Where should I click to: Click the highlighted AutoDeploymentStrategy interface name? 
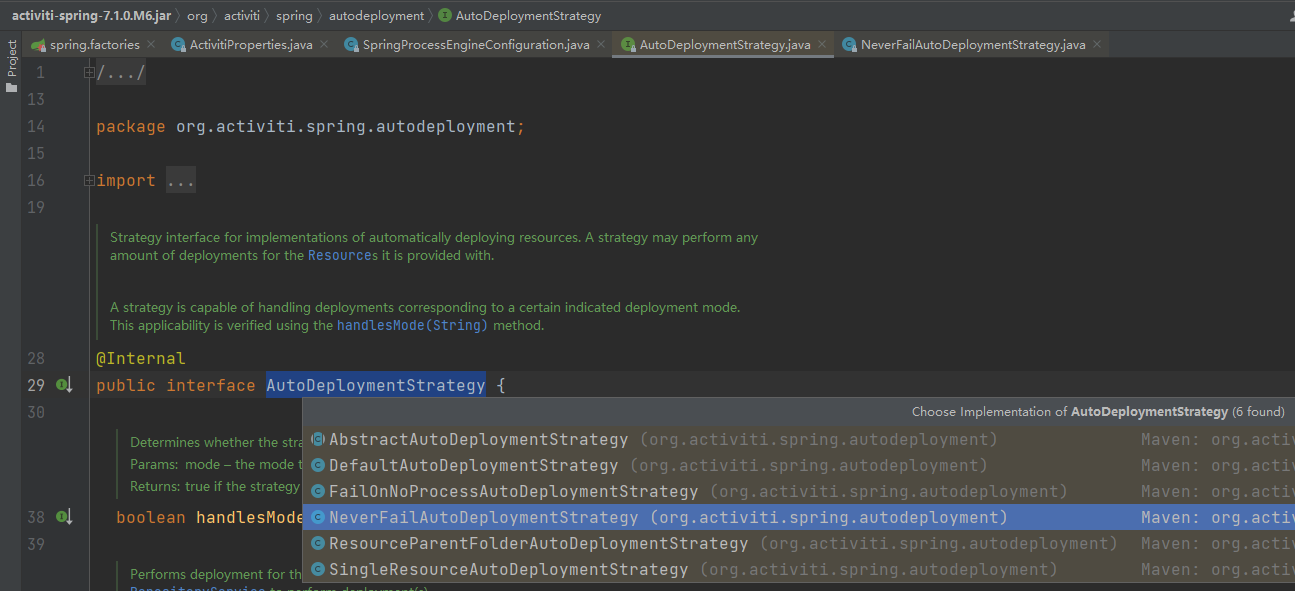376,385
